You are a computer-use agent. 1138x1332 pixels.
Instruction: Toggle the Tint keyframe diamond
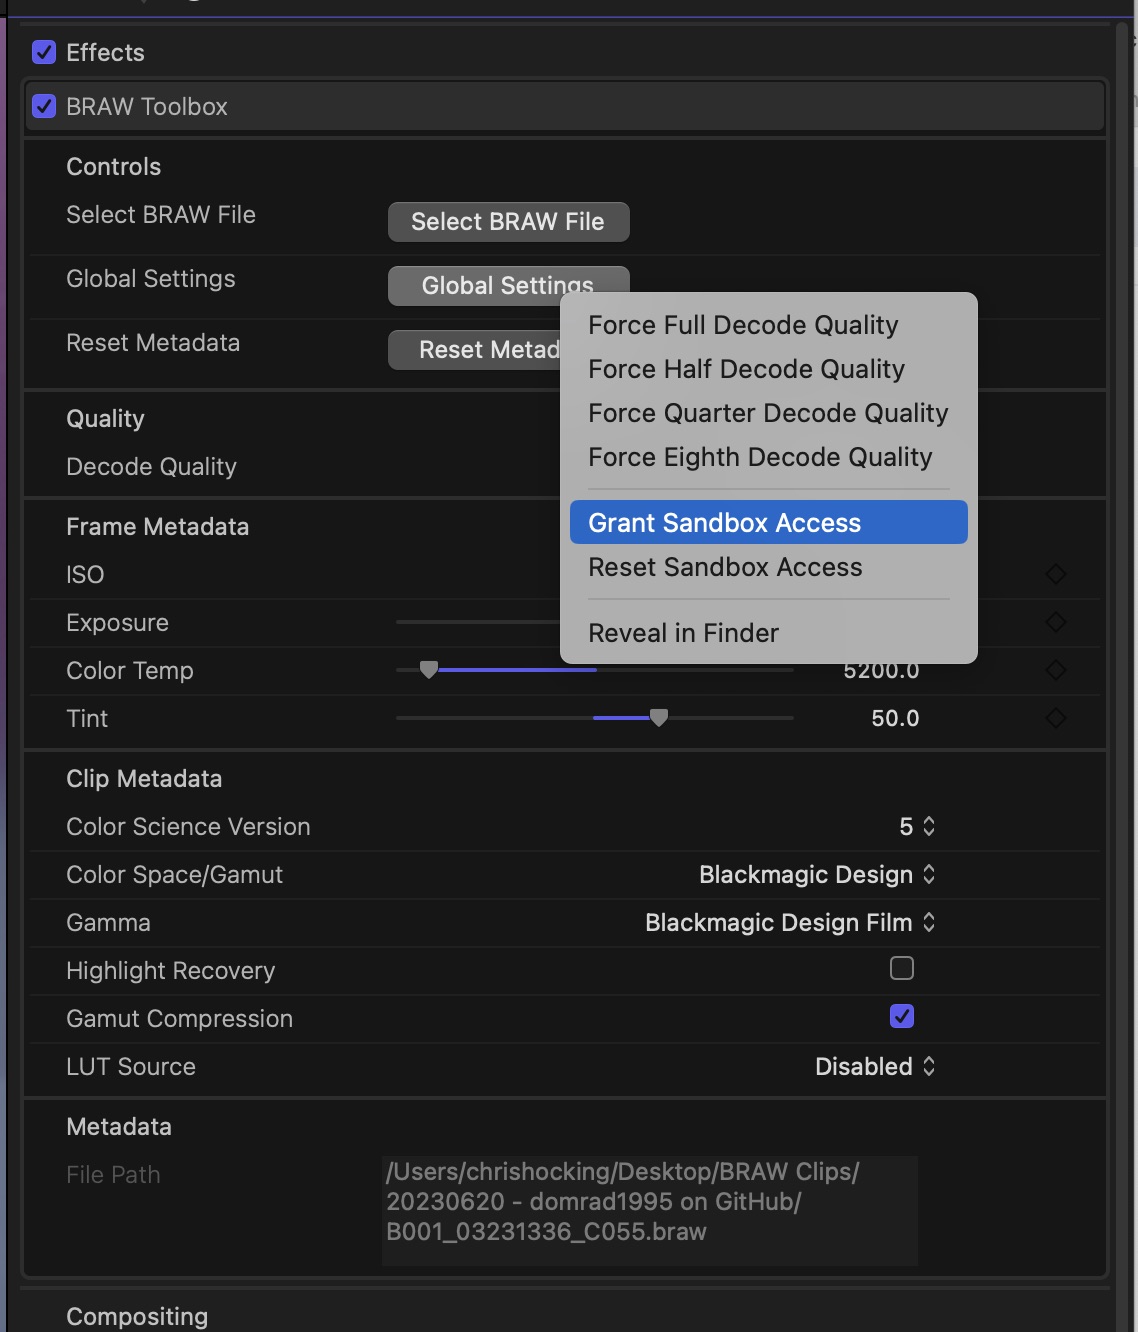(1055, 718)
